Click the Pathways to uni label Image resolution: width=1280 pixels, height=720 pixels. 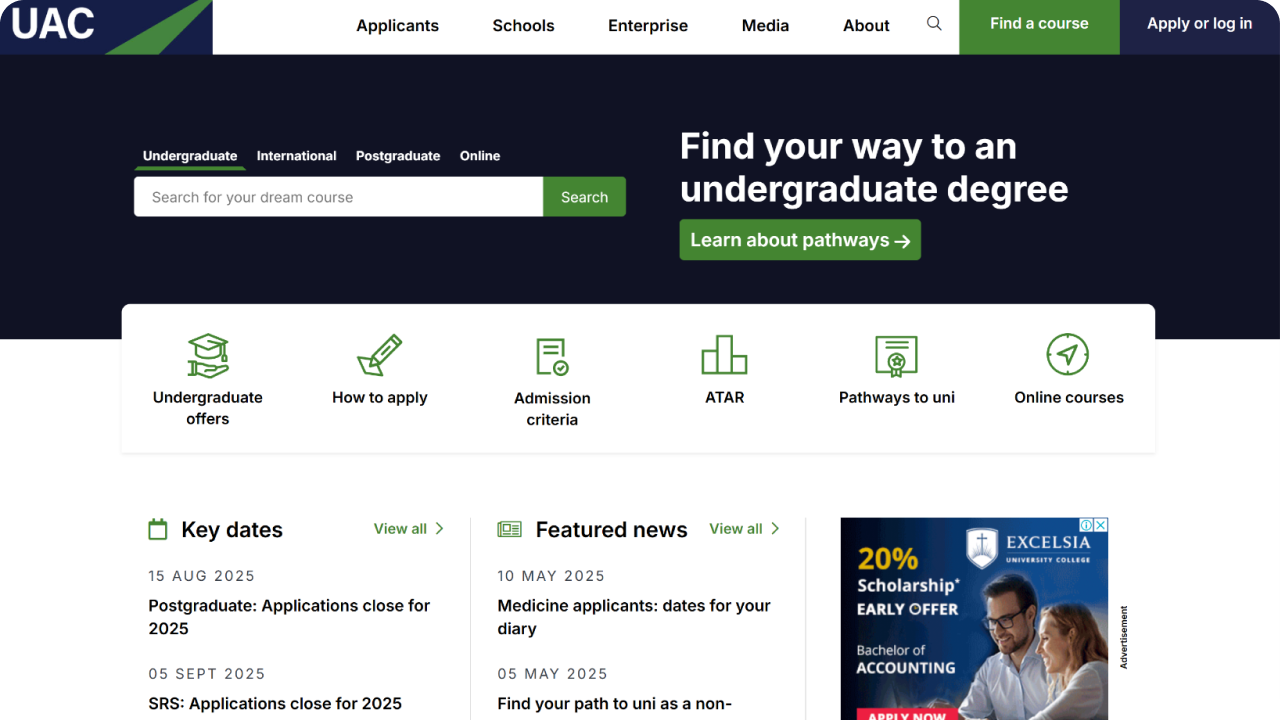(897, 397)
